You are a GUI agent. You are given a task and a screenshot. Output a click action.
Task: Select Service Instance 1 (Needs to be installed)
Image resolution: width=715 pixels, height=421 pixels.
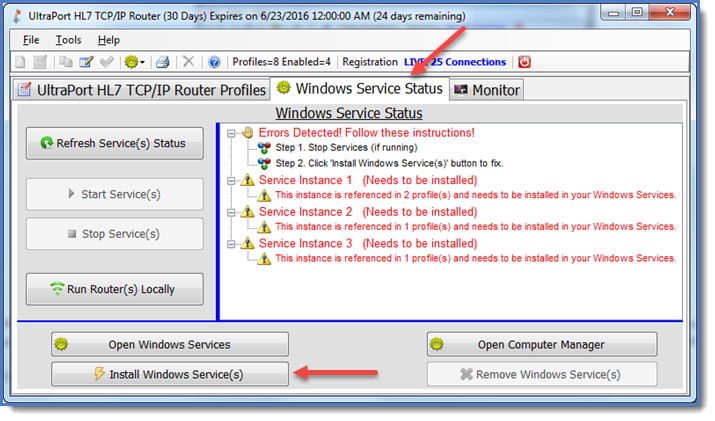(x=368, y=180)
